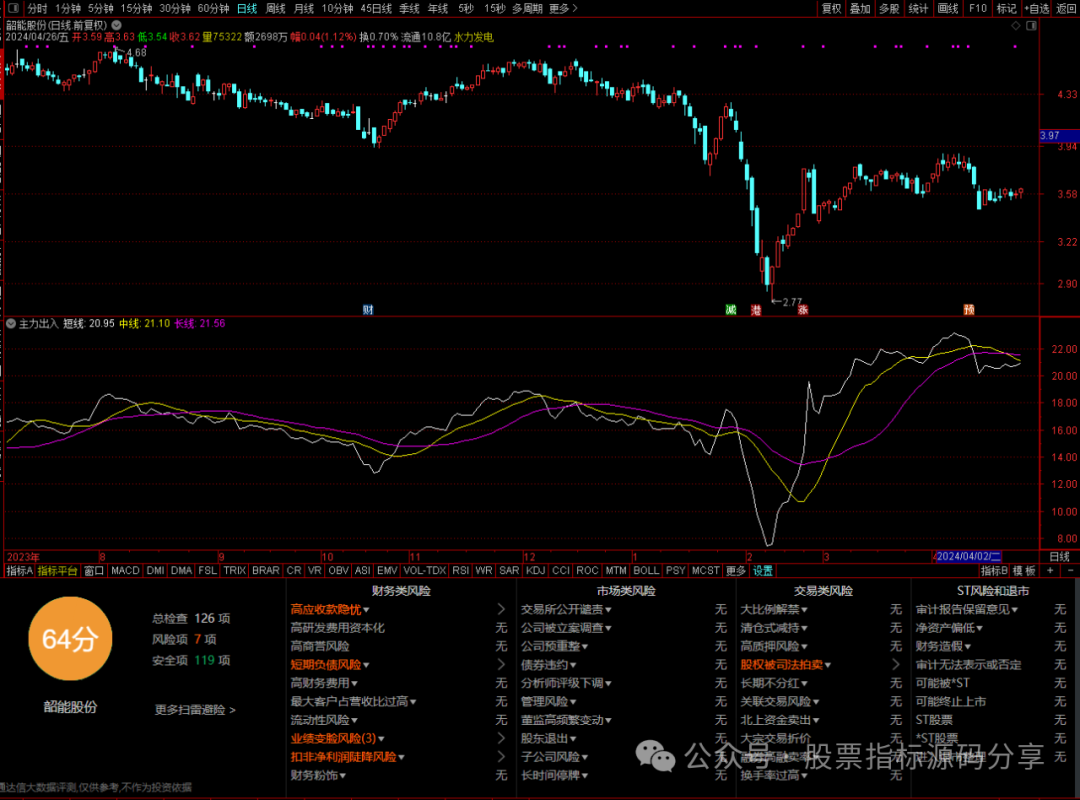The height and width of the screenshot is (800, 1080).
Task: Click the 叠加 overlay toolbar button
Action: point(860,8)
